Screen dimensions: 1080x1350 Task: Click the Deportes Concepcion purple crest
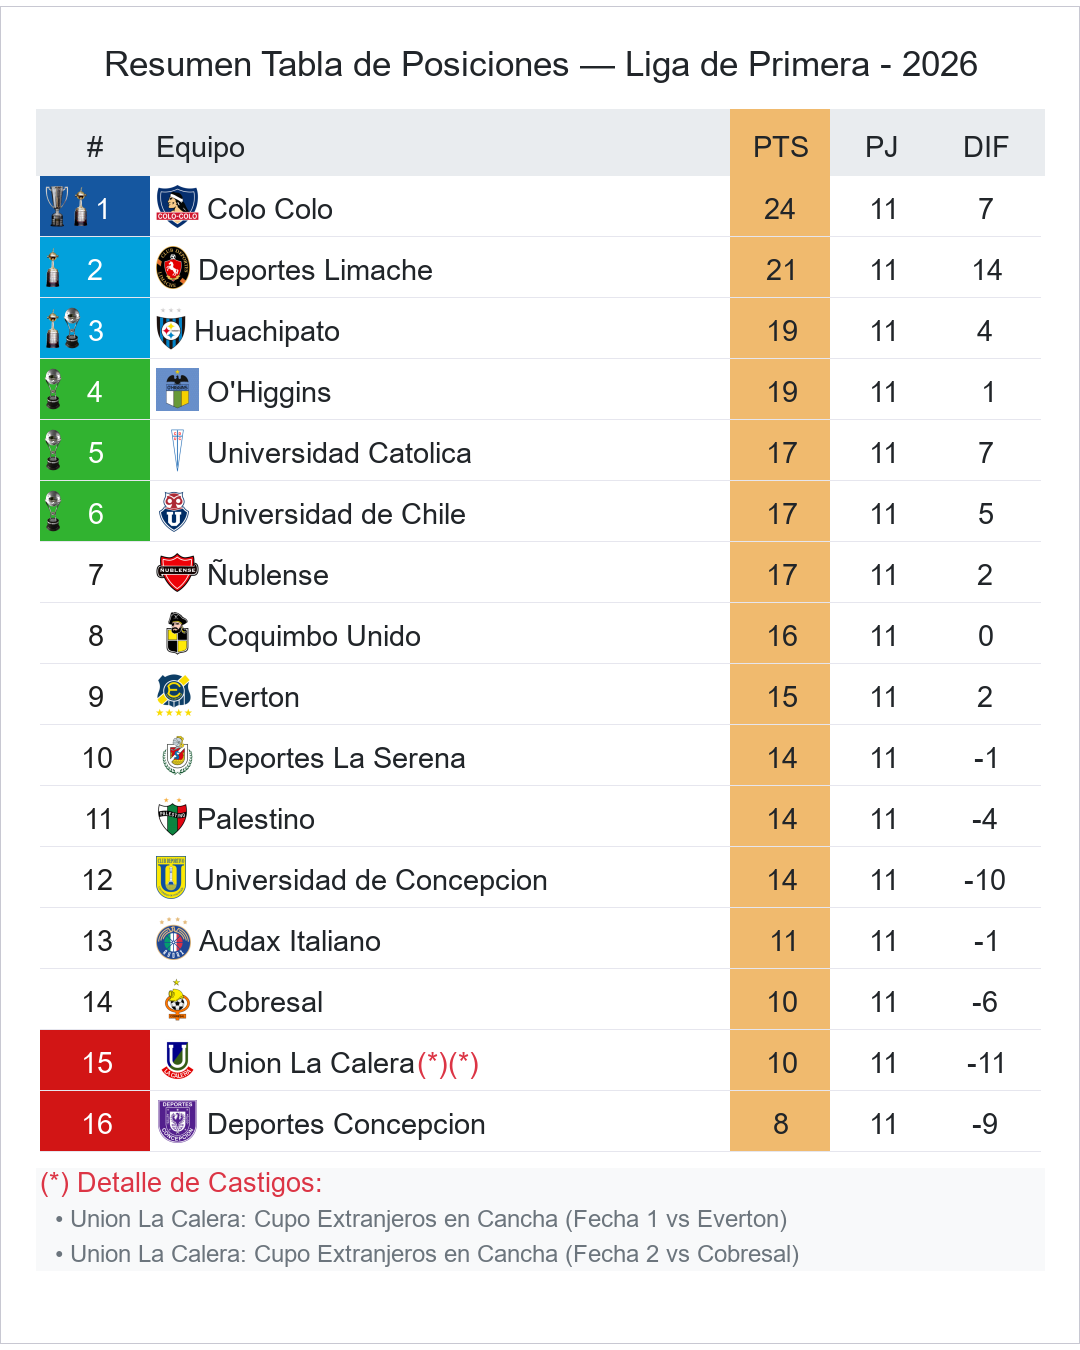[x=177, y=1122]
